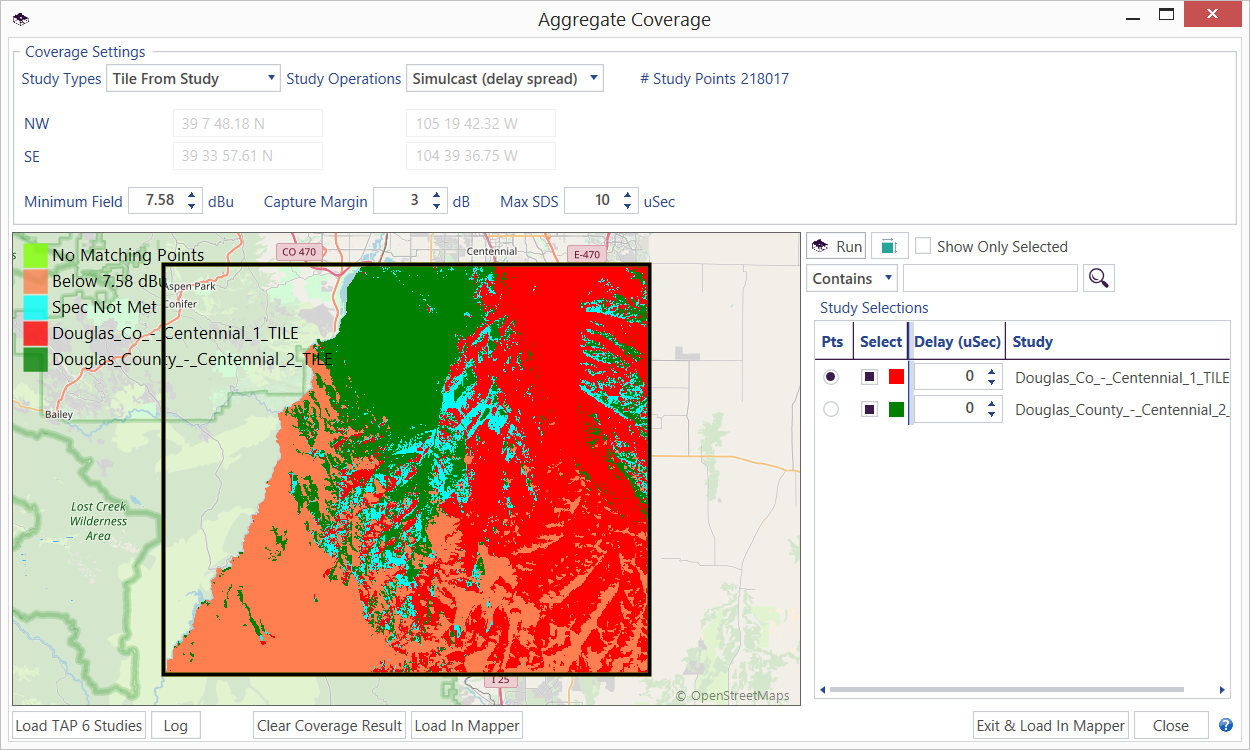
Task: Click the study search text field
Action: click(x=990, y=278)
